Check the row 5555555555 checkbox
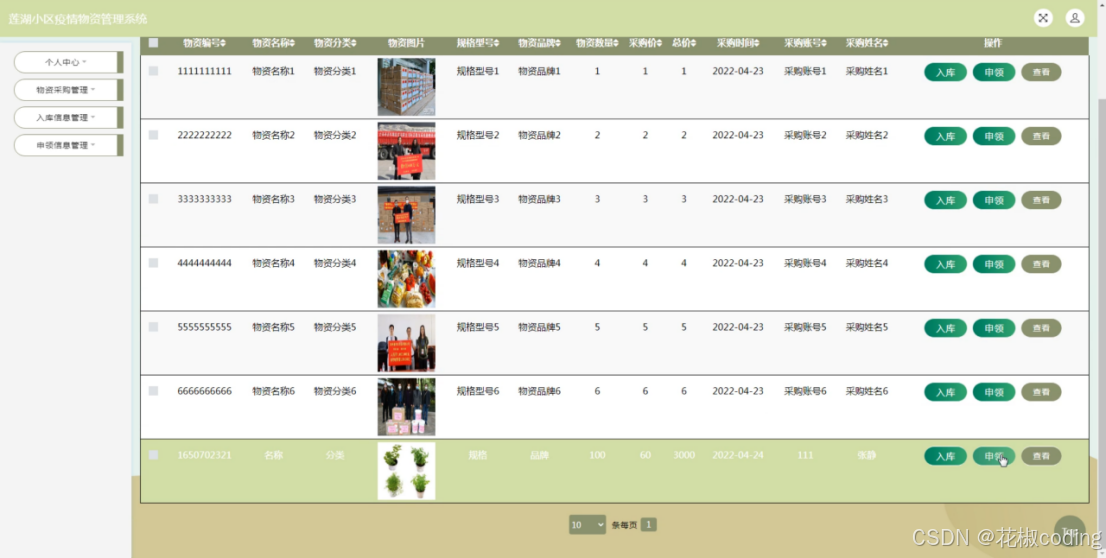The image size is (1106, 558). (153, 327)
